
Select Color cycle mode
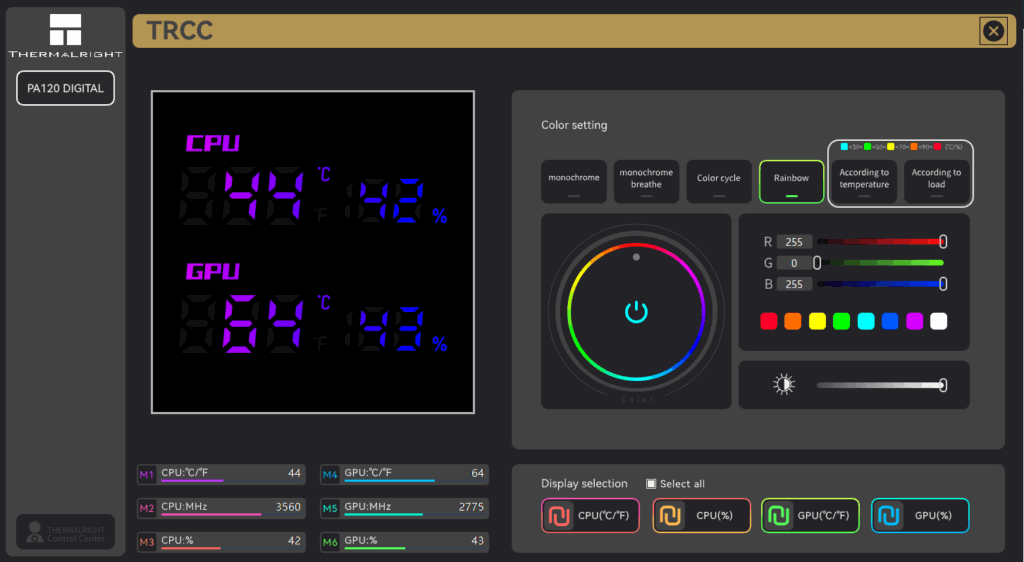pos(719,182)
